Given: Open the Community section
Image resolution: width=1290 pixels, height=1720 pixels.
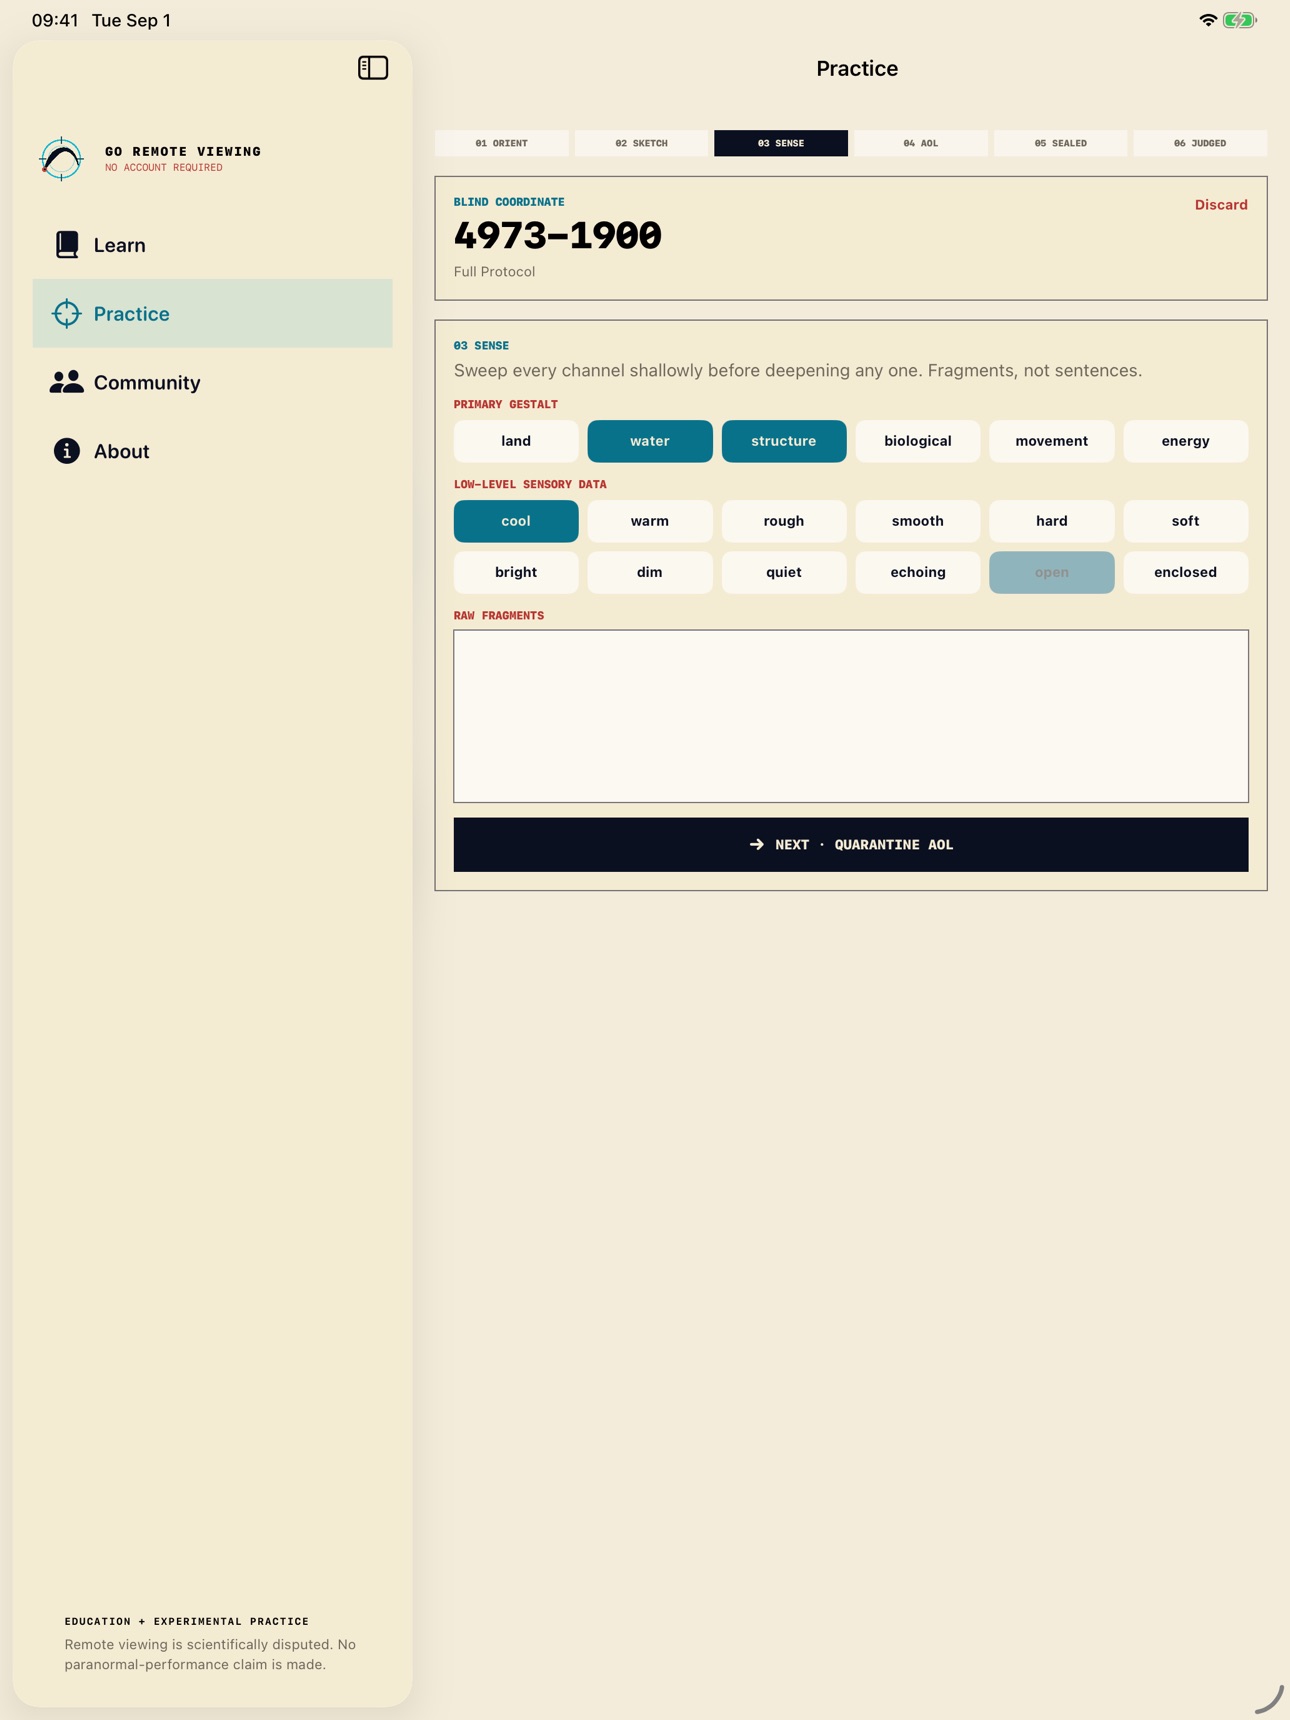Looking at the screenshot, I should (213, 382).
